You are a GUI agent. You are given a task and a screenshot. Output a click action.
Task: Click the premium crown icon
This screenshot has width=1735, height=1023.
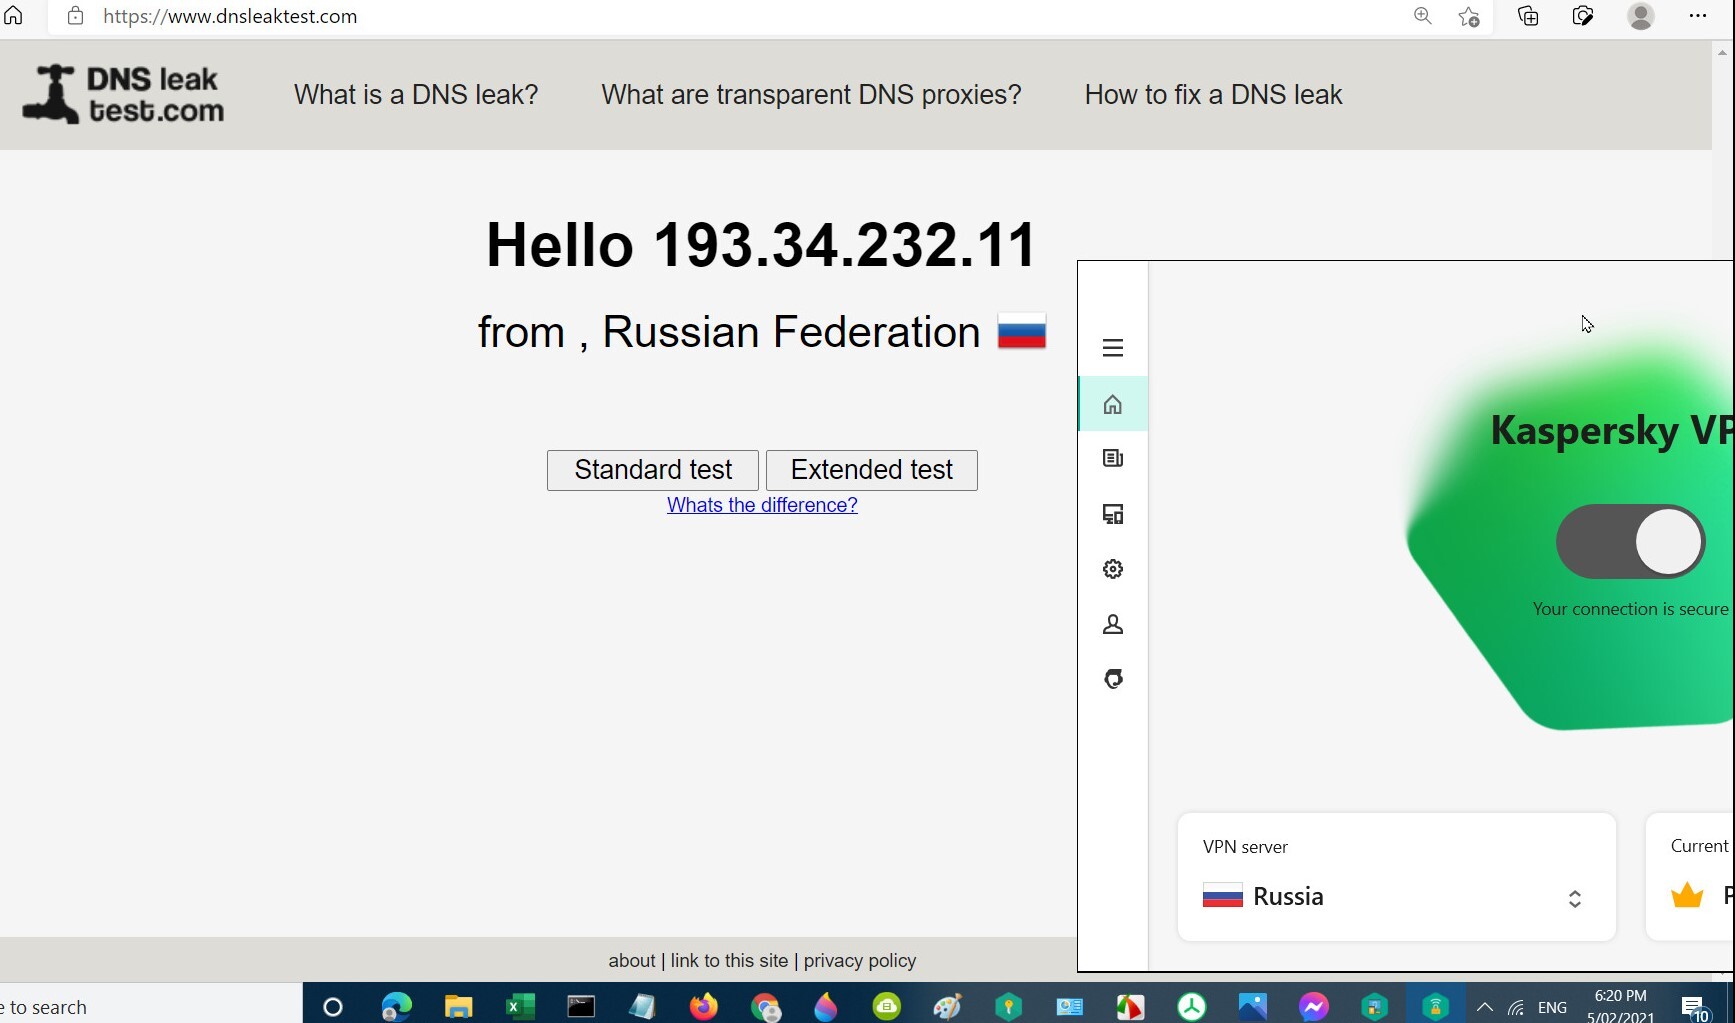pos(1687,895)
